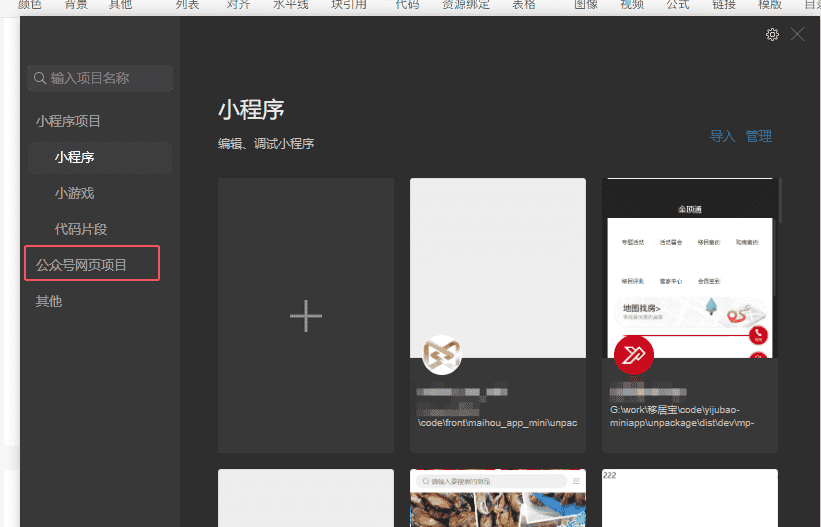The image size is (821, 527).
Task: Click the maihou project logo icon
Action: point(442,355)
